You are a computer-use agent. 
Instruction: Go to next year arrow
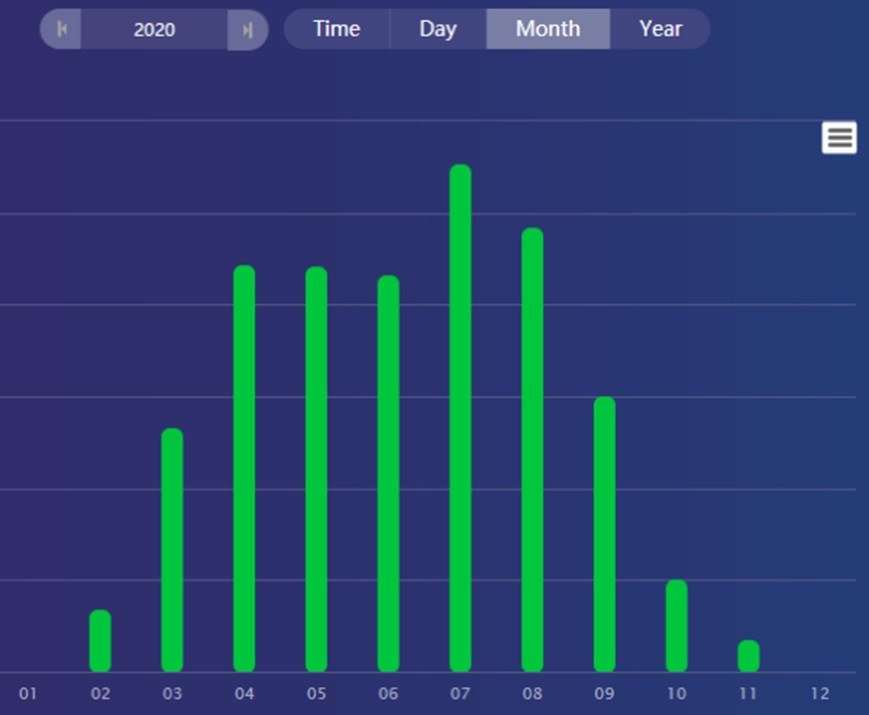coord(247,30)
